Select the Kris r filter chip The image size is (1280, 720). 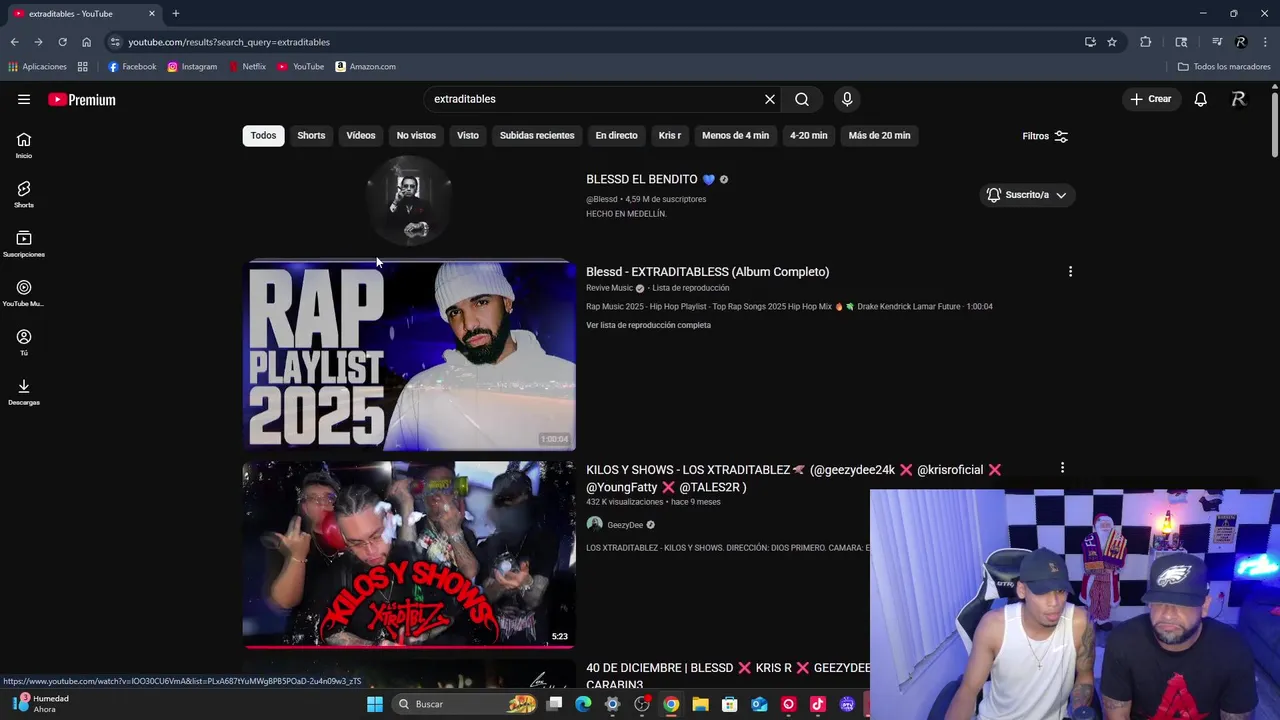coord(670,136)
